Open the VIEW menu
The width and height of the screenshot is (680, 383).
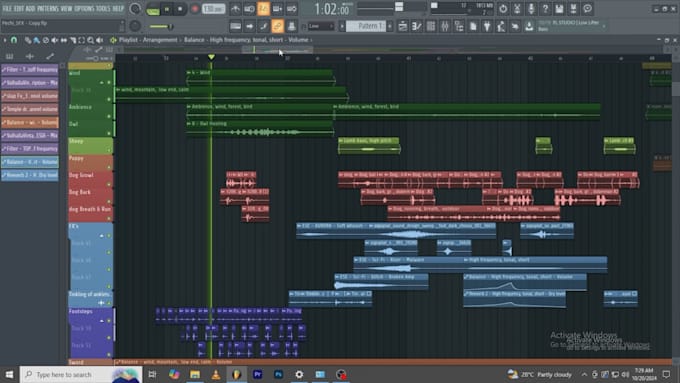(x=67, y=9)
